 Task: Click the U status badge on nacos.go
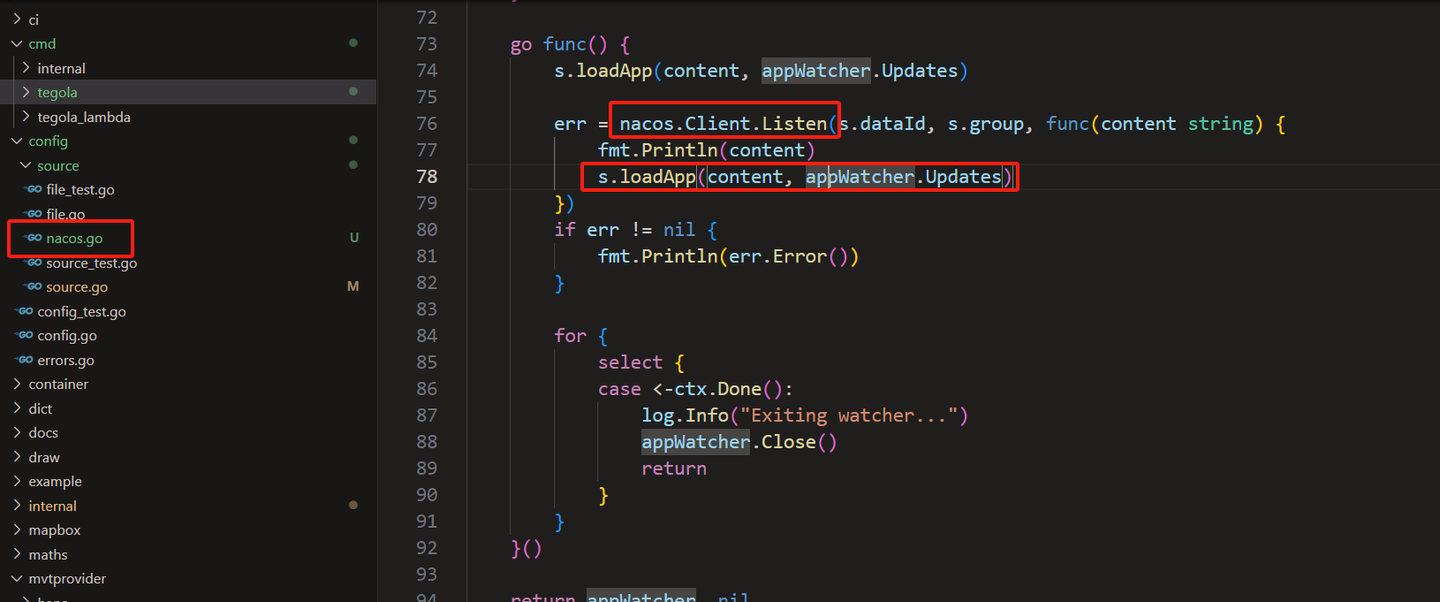354,238
